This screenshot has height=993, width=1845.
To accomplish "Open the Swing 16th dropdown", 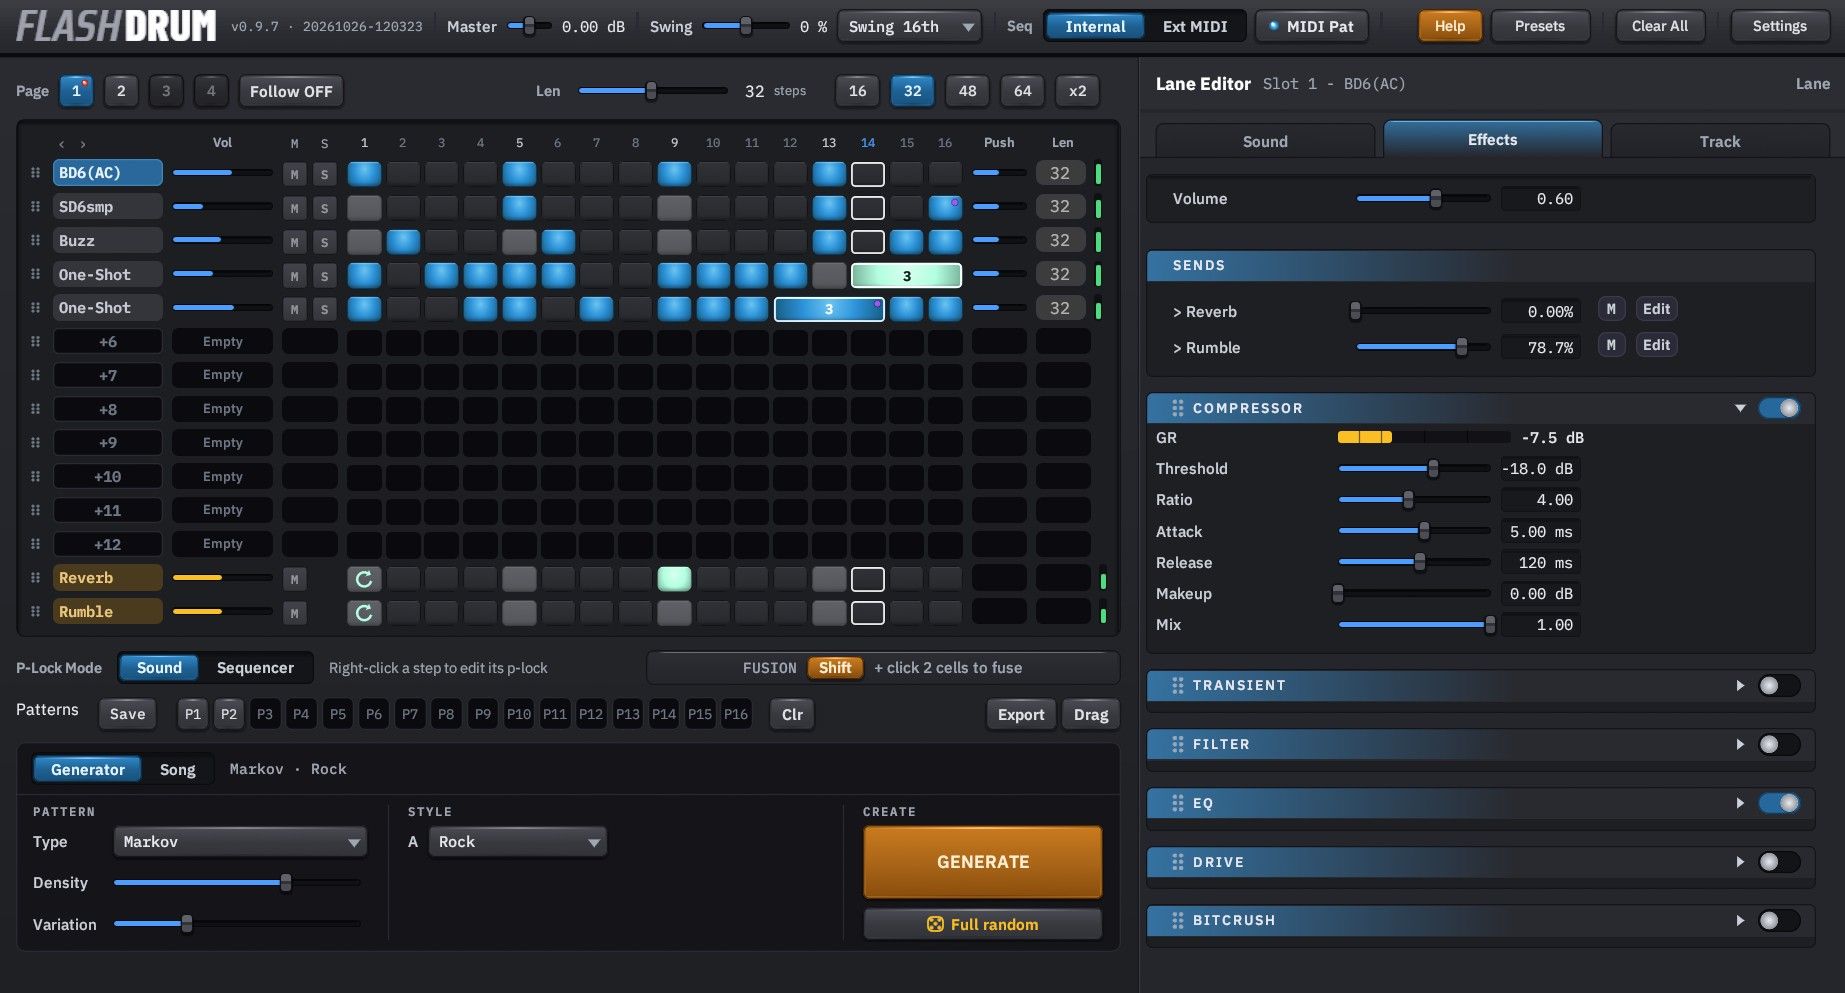I will click(x=910, y=27).
